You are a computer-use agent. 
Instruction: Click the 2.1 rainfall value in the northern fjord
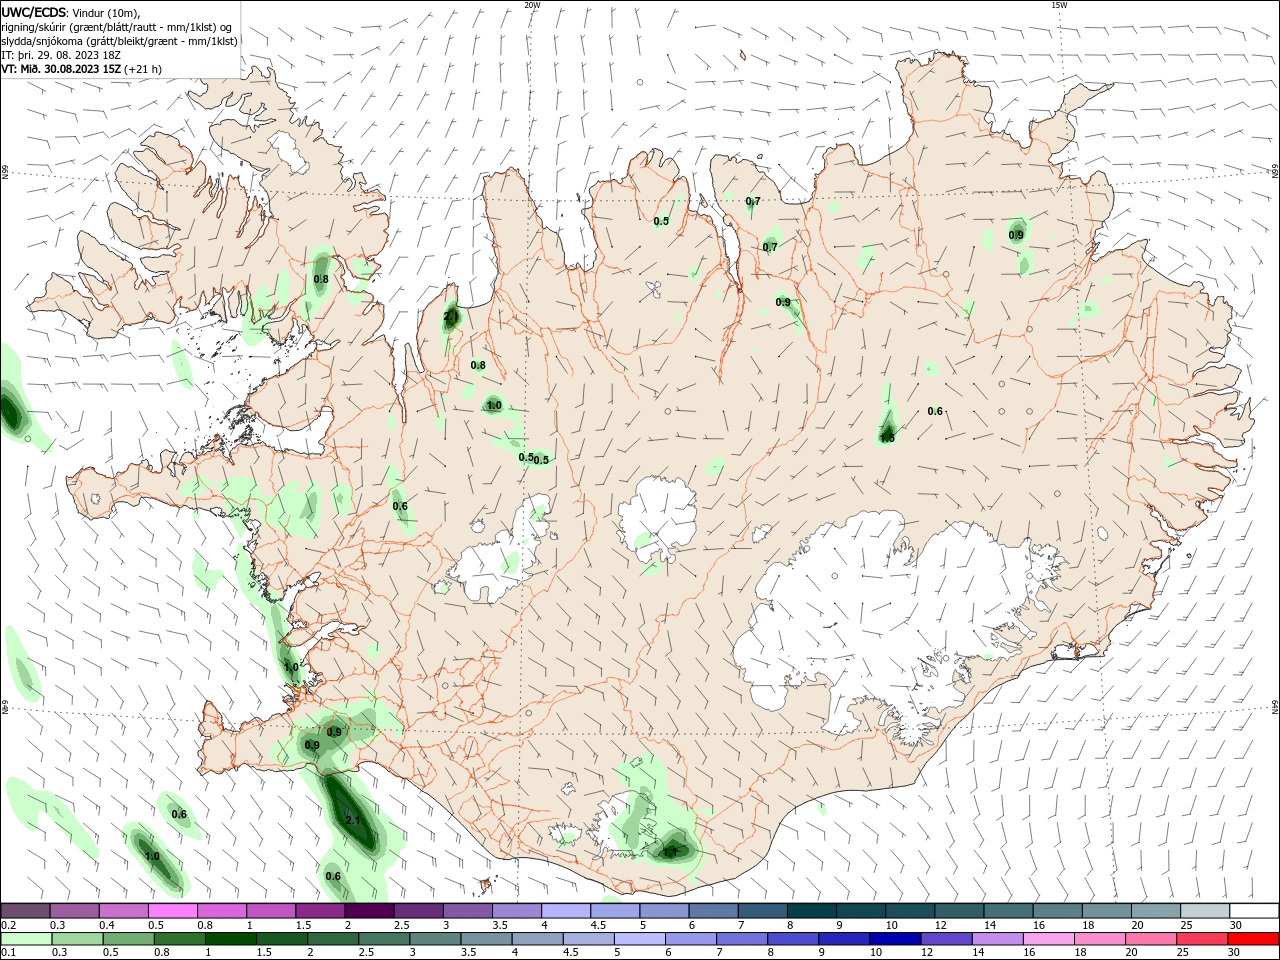coord(450,318)
